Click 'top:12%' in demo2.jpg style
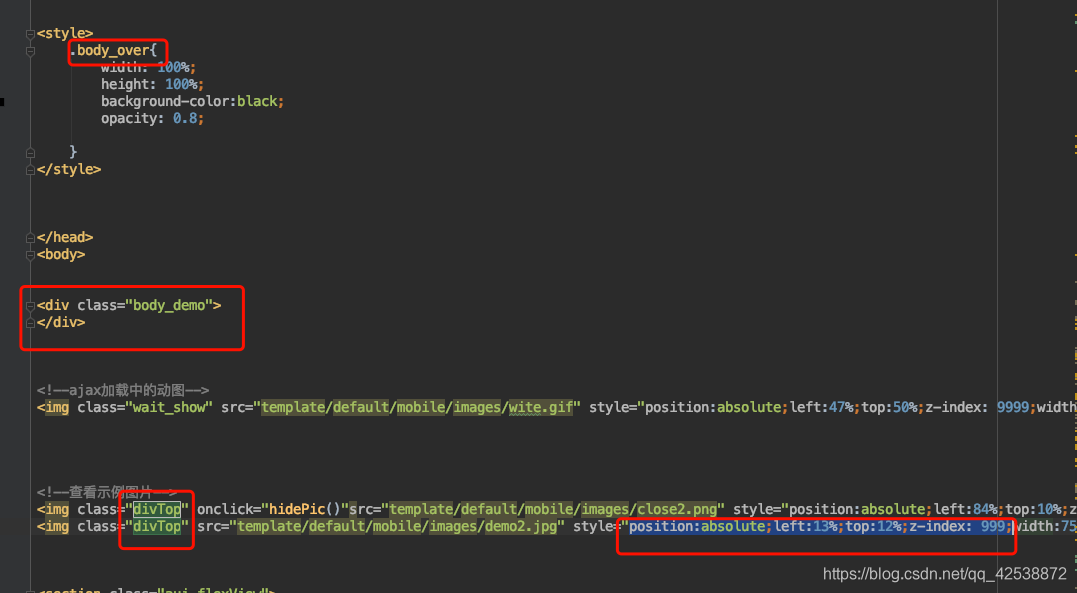This screenshot has width=1077, height=593. [874, 526]
